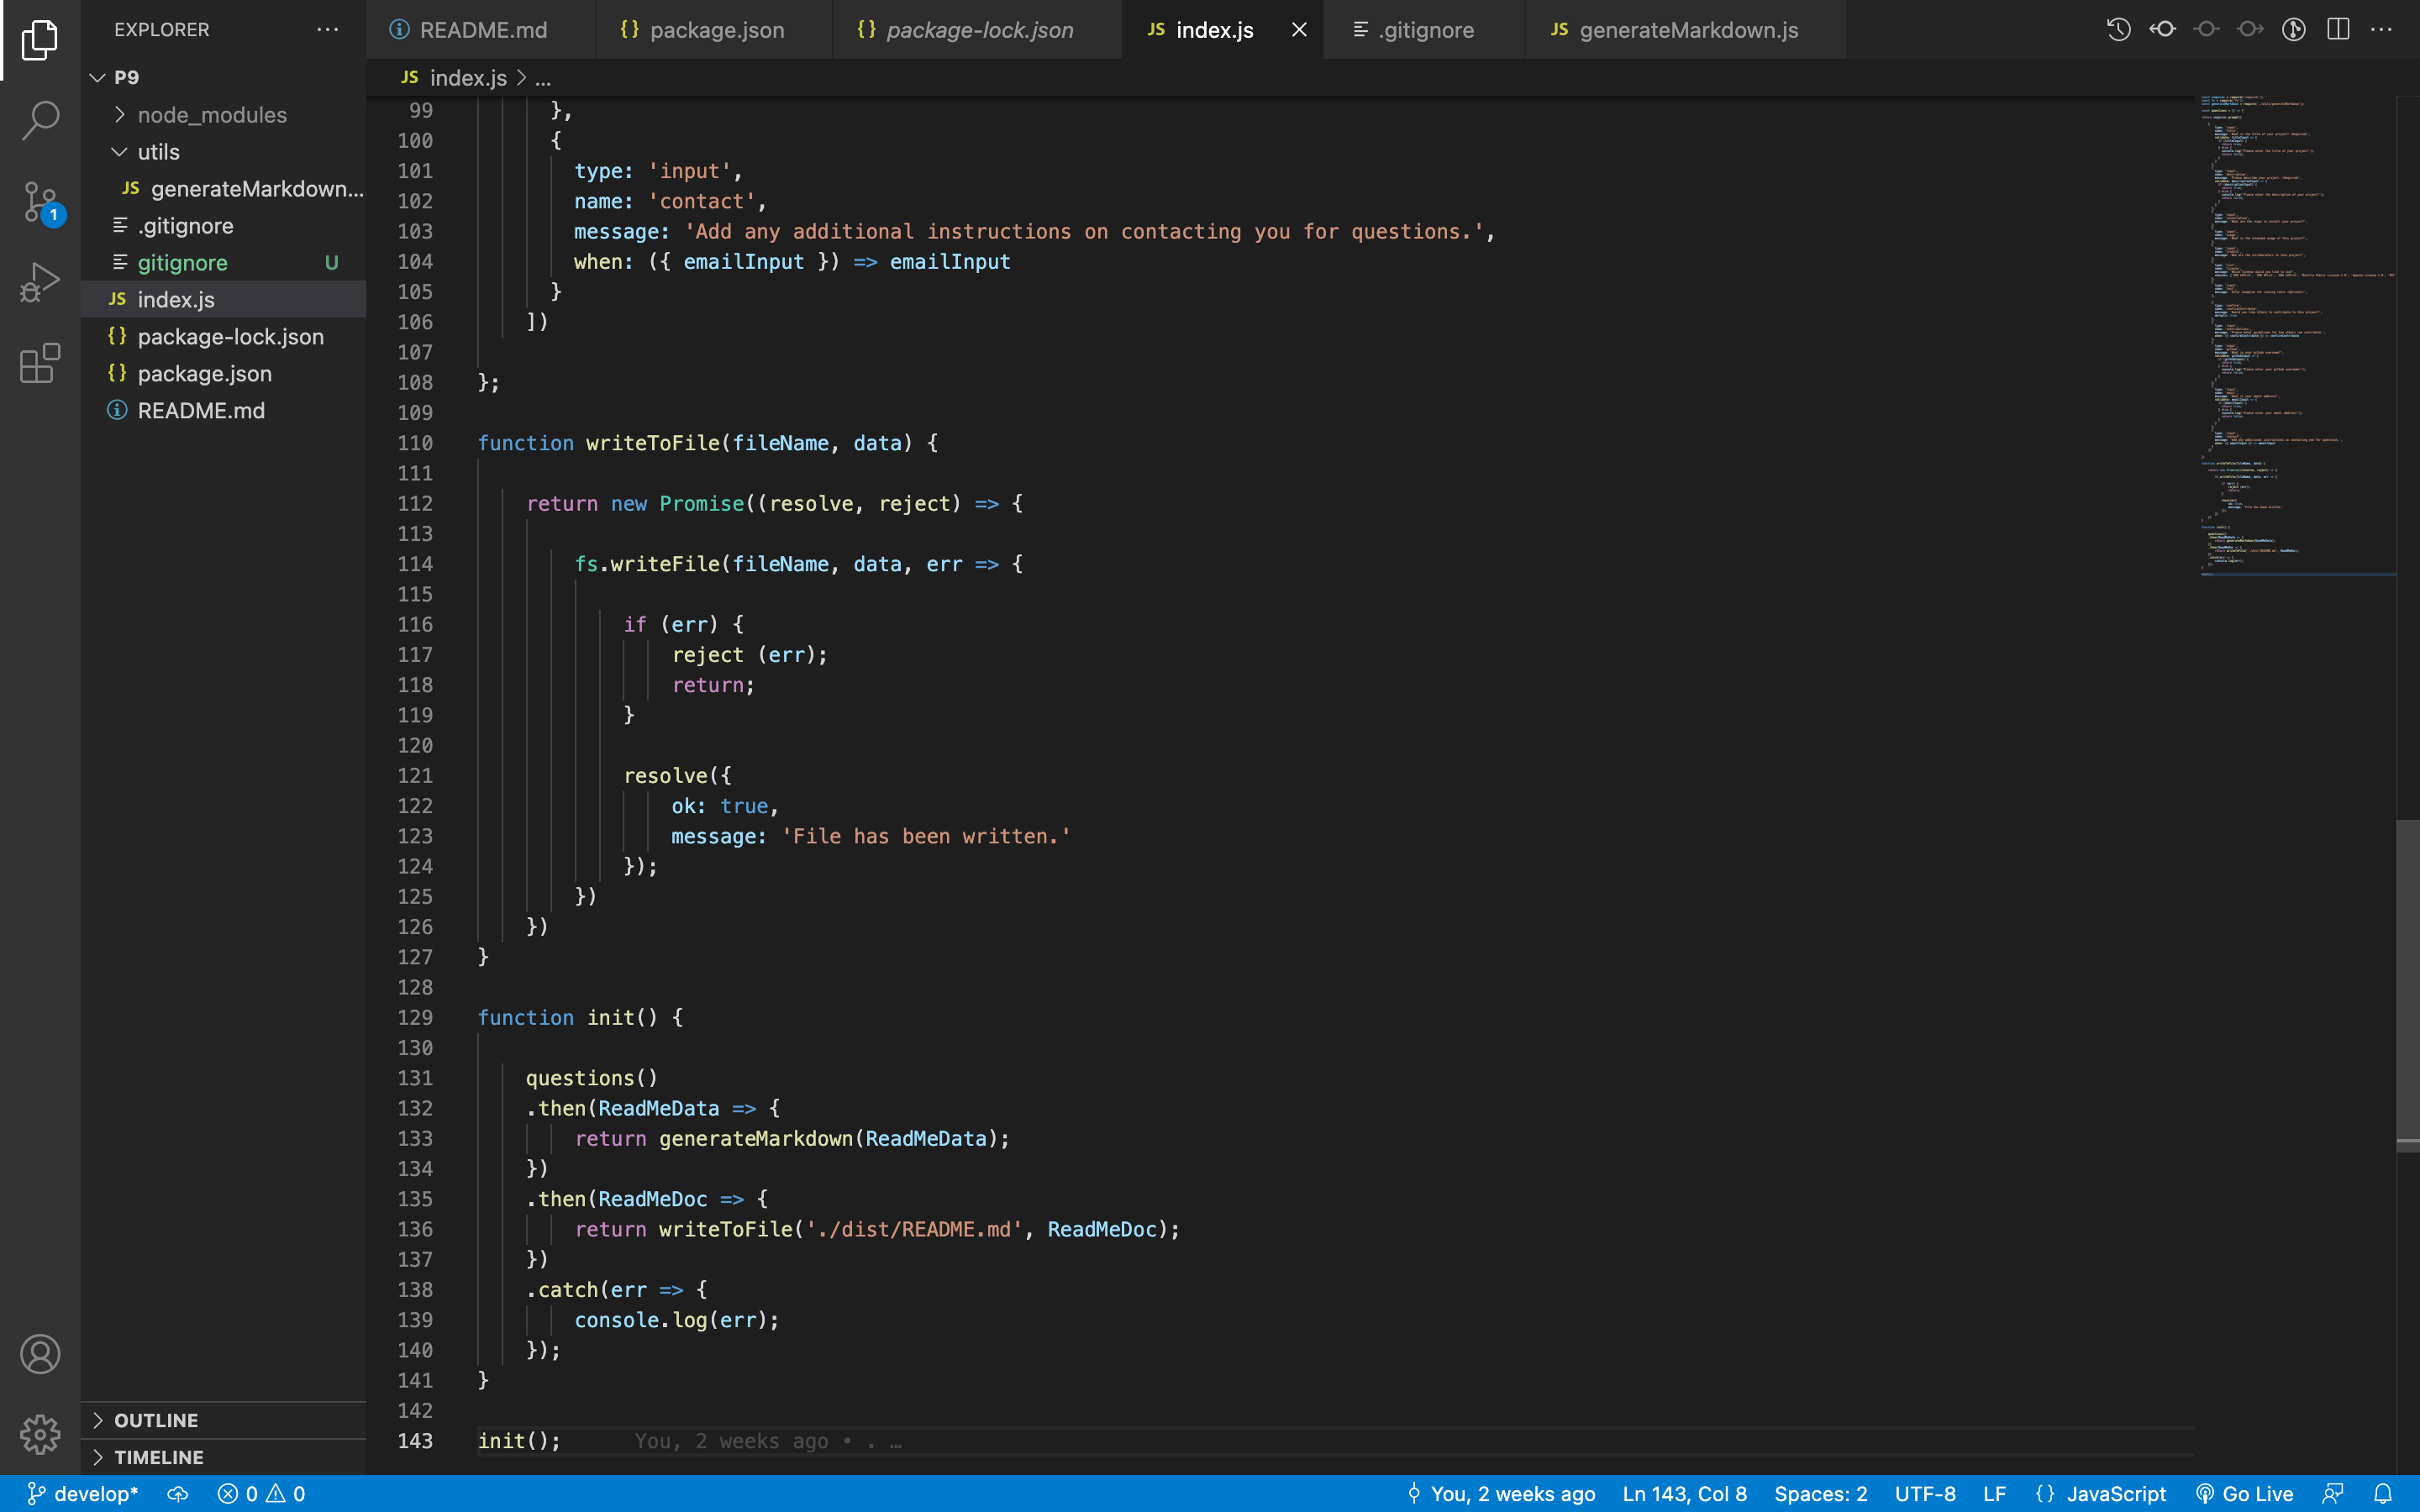
Task: Open the Manage gear icon
Action: click(x=40, y=1434)
